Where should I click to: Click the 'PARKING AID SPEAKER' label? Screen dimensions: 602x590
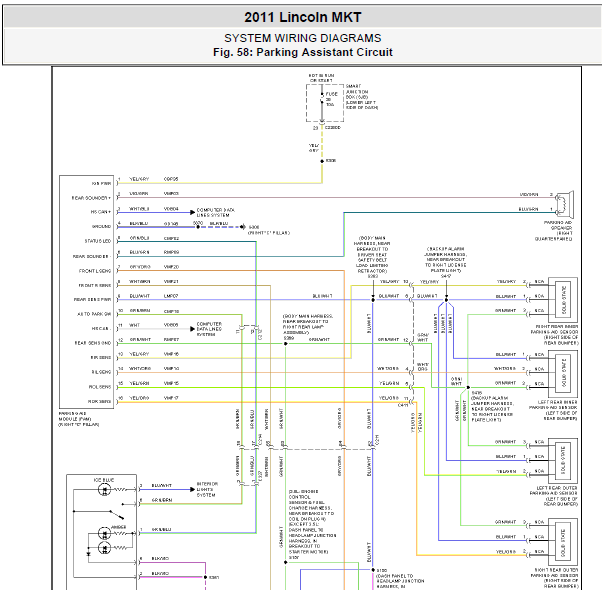558,225
